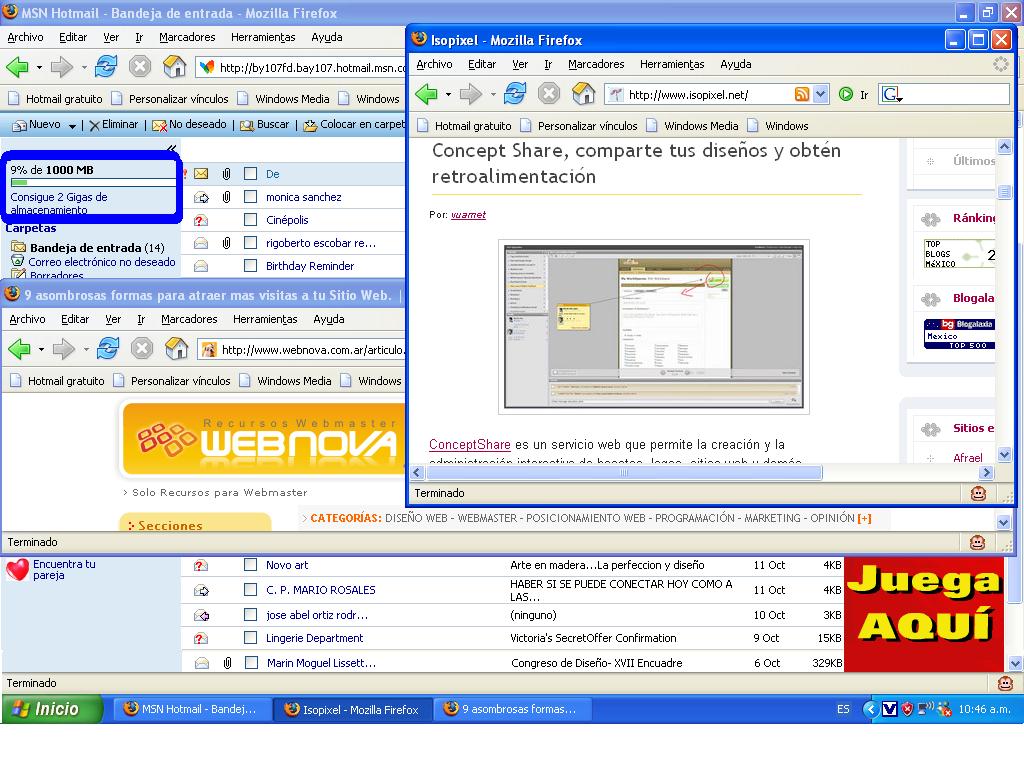1024x768 pixels.
Task: Tick the rigoberto escobar message checkbox
Action: click(250, 242)
